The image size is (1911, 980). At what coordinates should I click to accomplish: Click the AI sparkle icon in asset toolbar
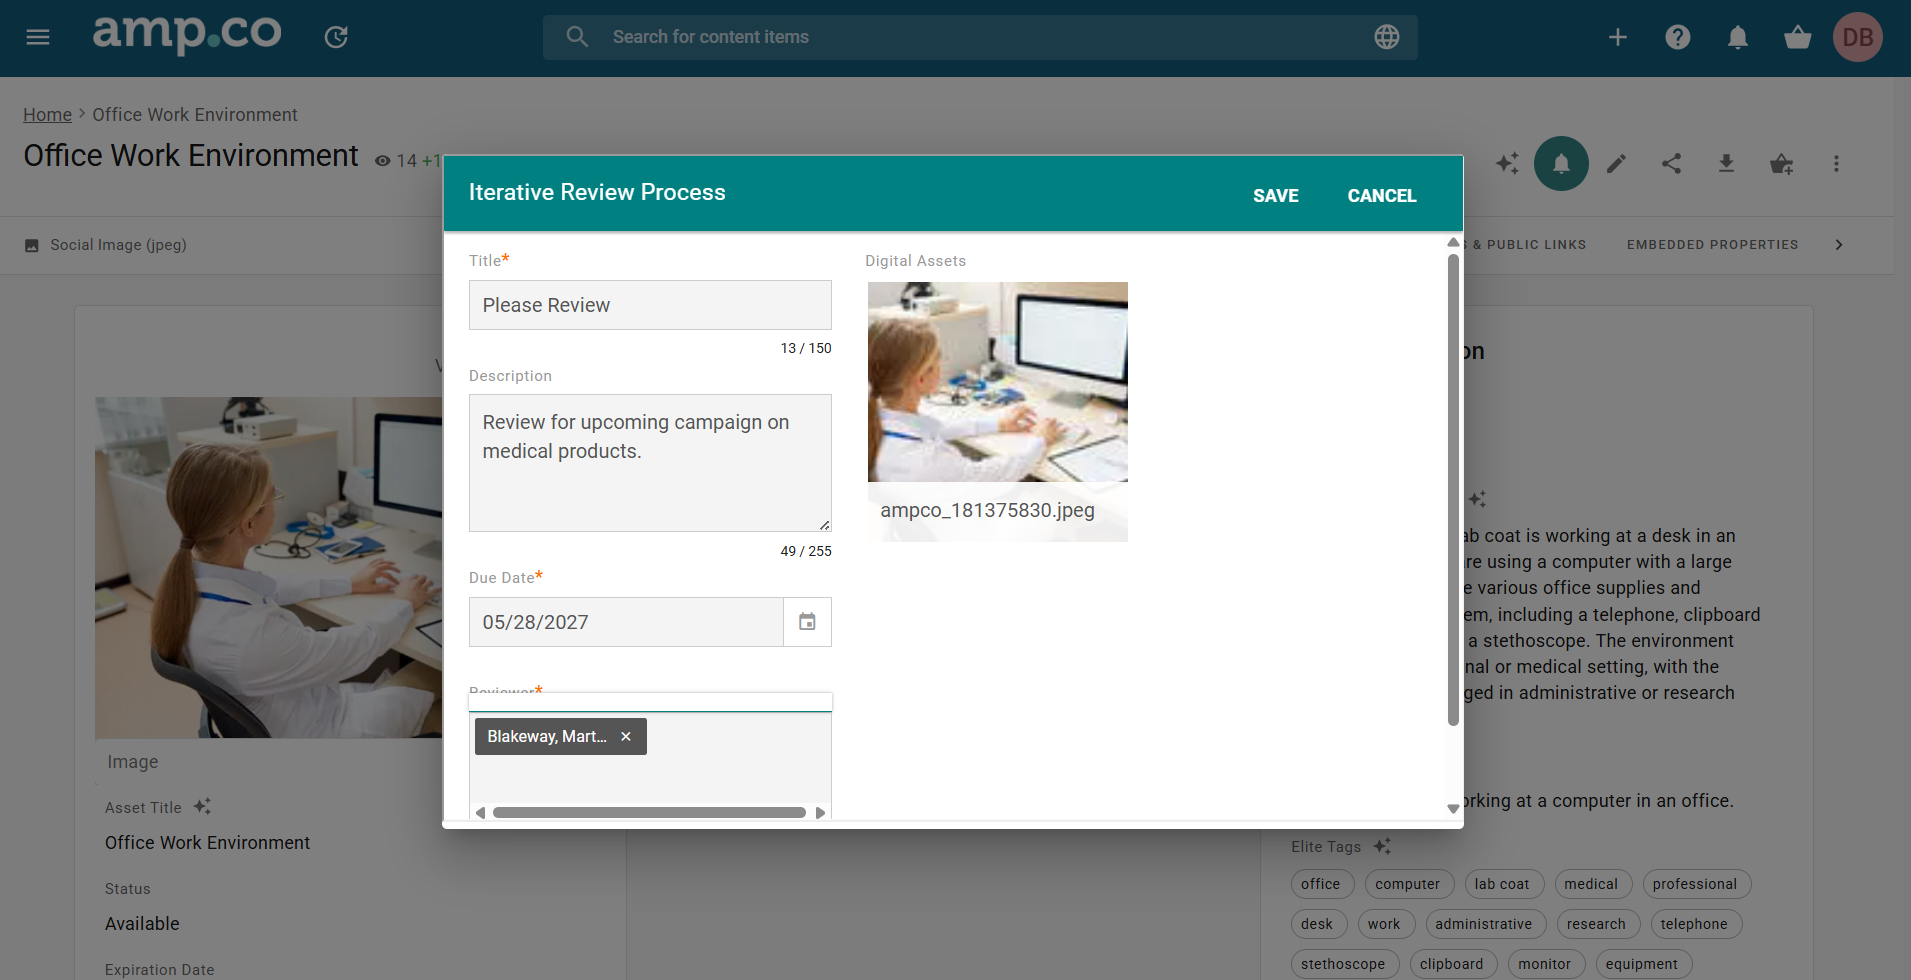tap(1507, 163)
